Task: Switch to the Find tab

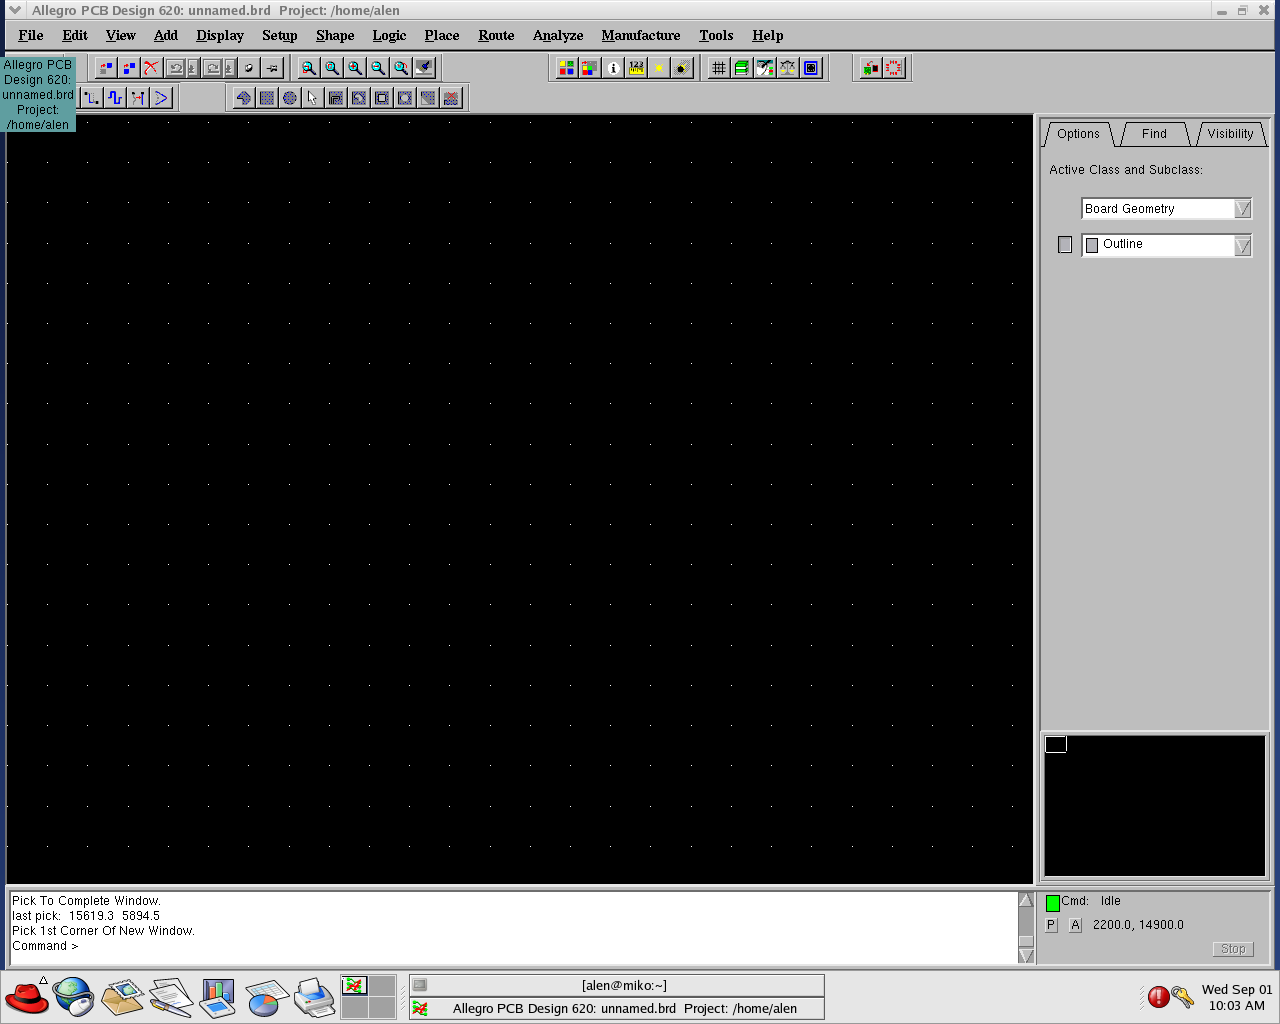Action: [x=1154, y=134]
